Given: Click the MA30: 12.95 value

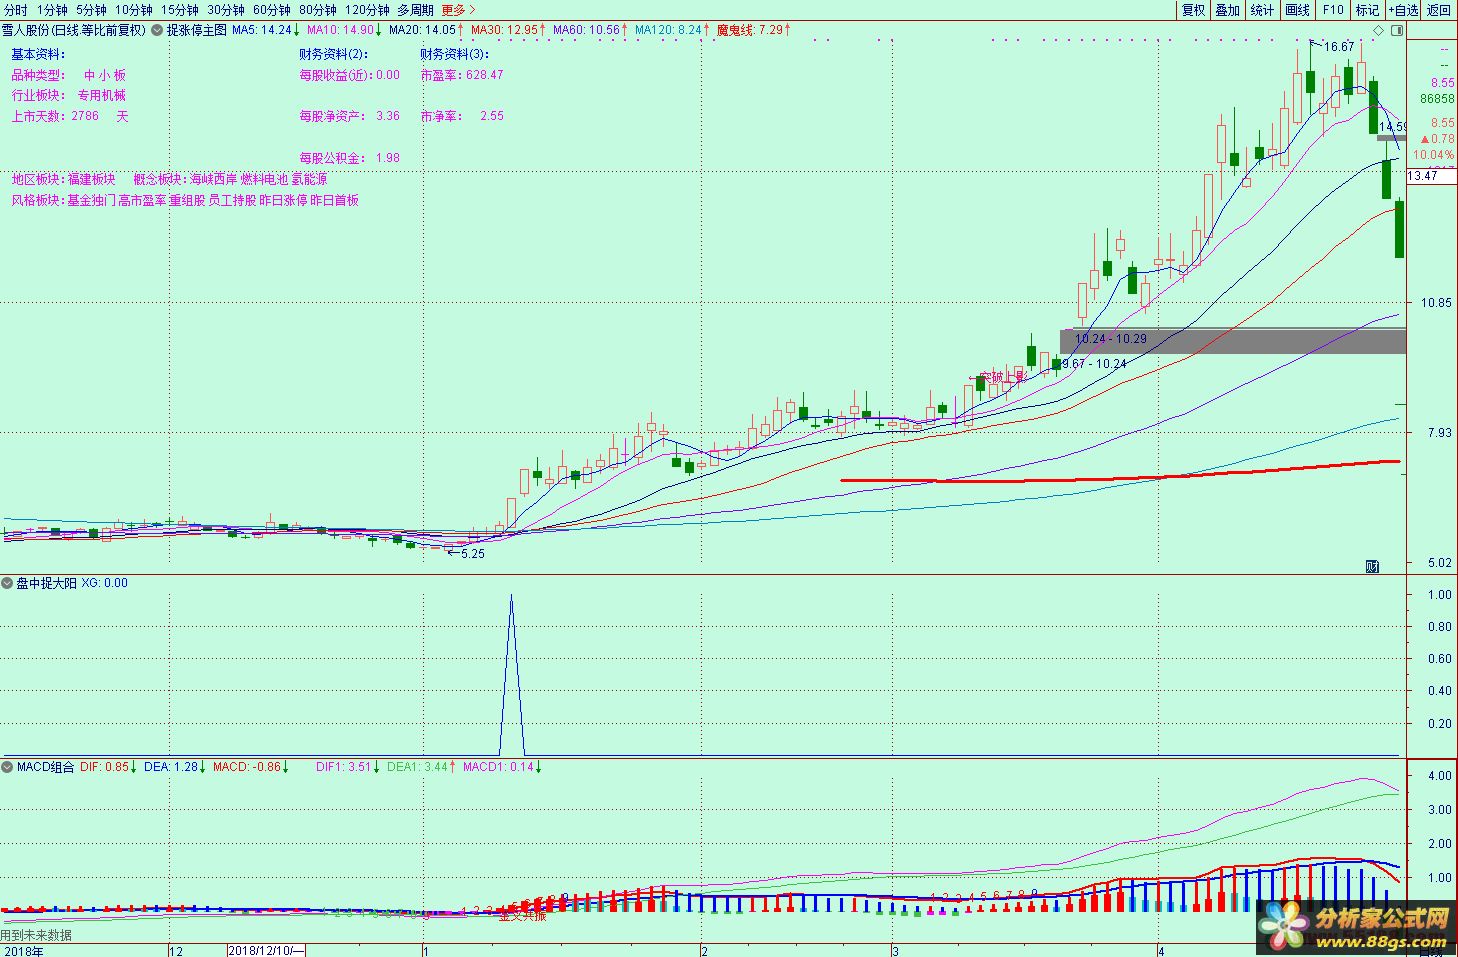Looking at the screenshot, I should coord(509,31).
